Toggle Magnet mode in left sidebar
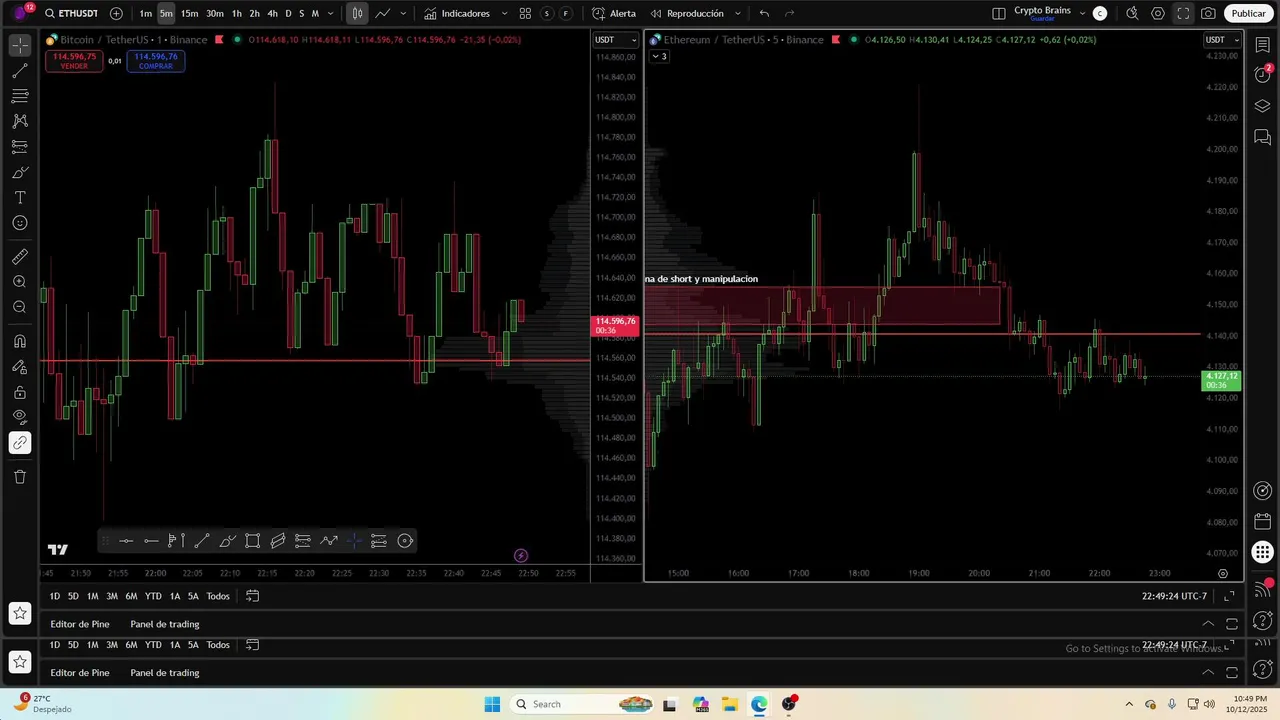This screenshot has height=720, width=1280. (x=20, y=342)
